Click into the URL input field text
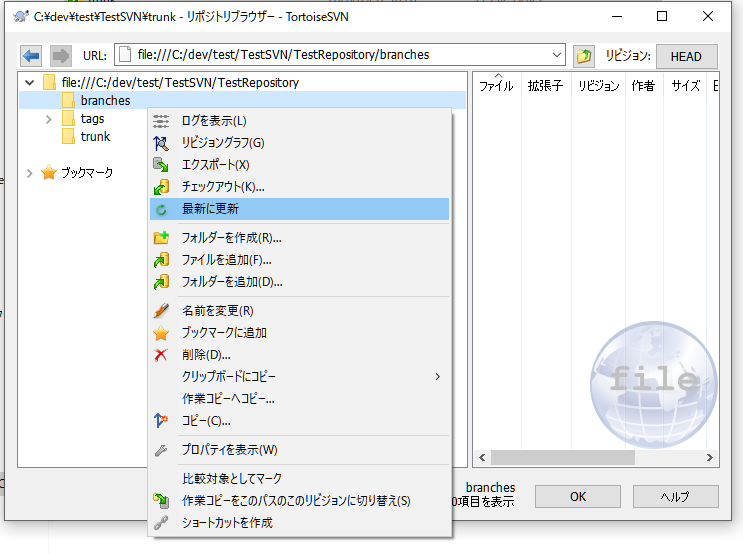Screen dimensions: 743x554 pos(283,55)
